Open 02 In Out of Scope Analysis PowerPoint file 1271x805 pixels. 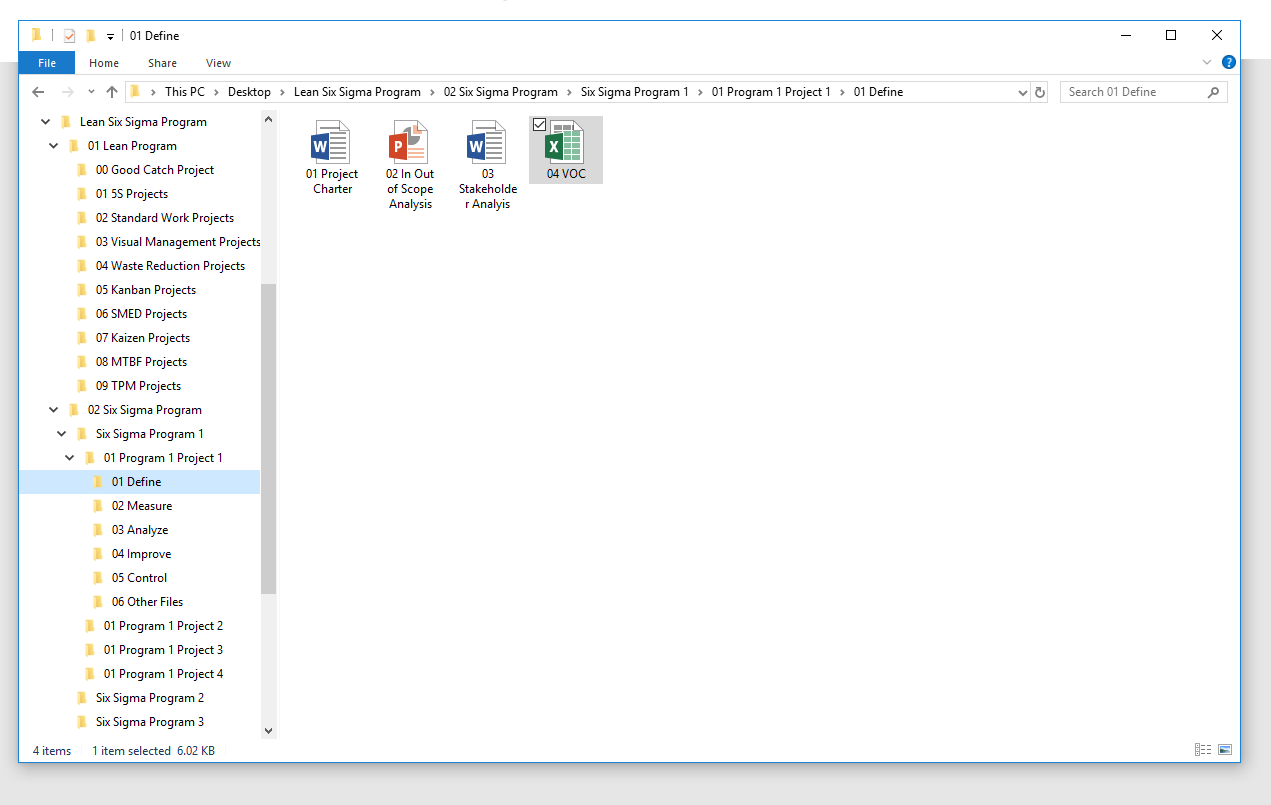click(410, 166)
